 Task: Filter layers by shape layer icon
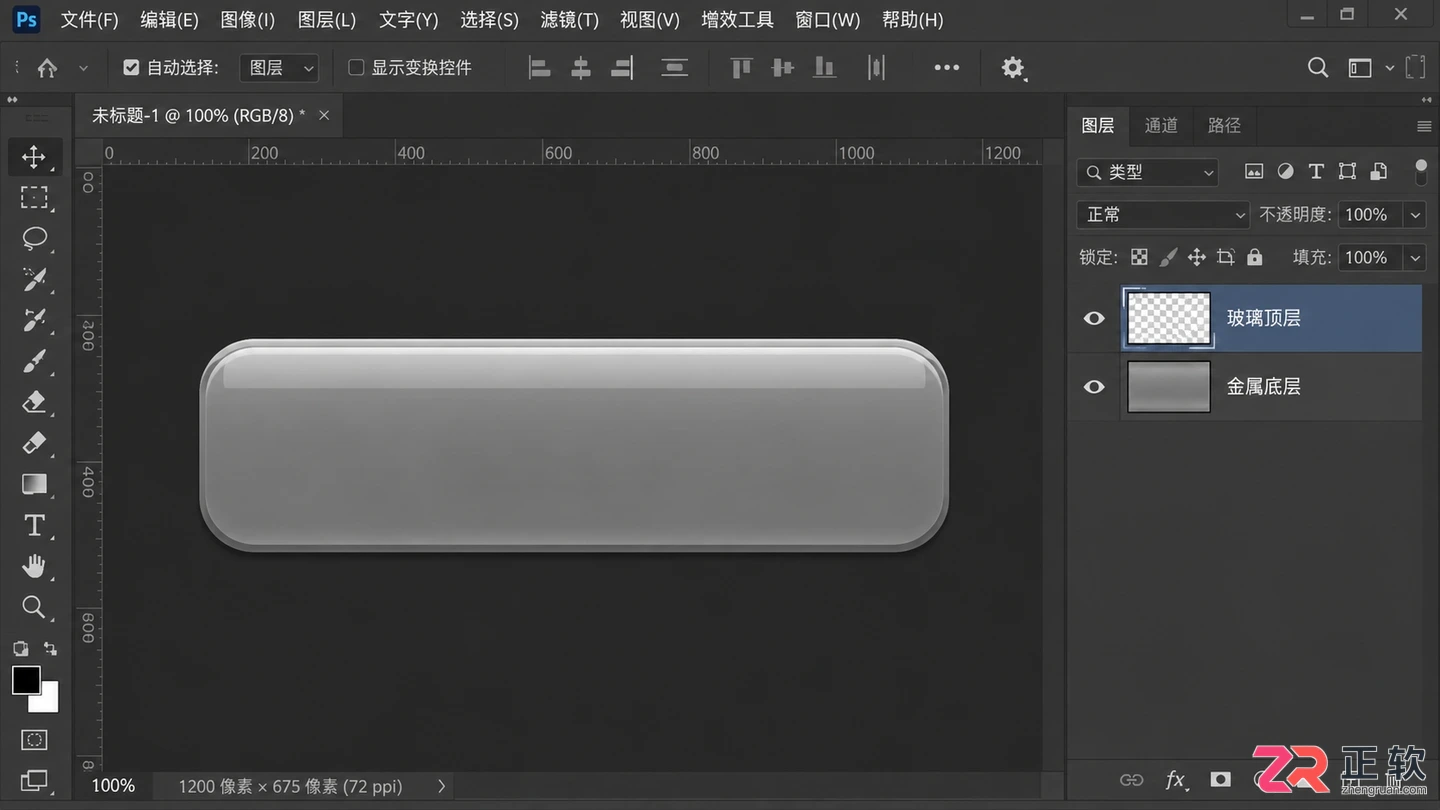(x=1347, y=172)
